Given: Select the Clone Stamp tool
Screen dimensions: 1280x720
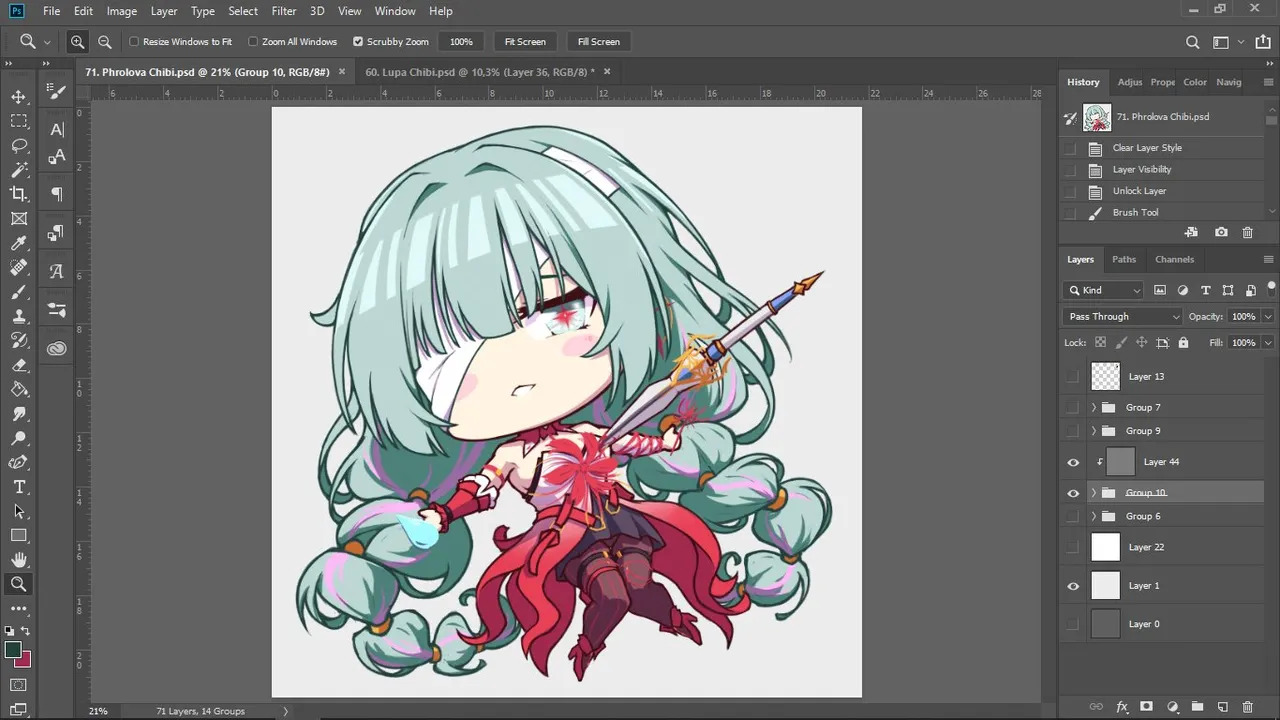Looking at the screenshot, I should [19, 316].
